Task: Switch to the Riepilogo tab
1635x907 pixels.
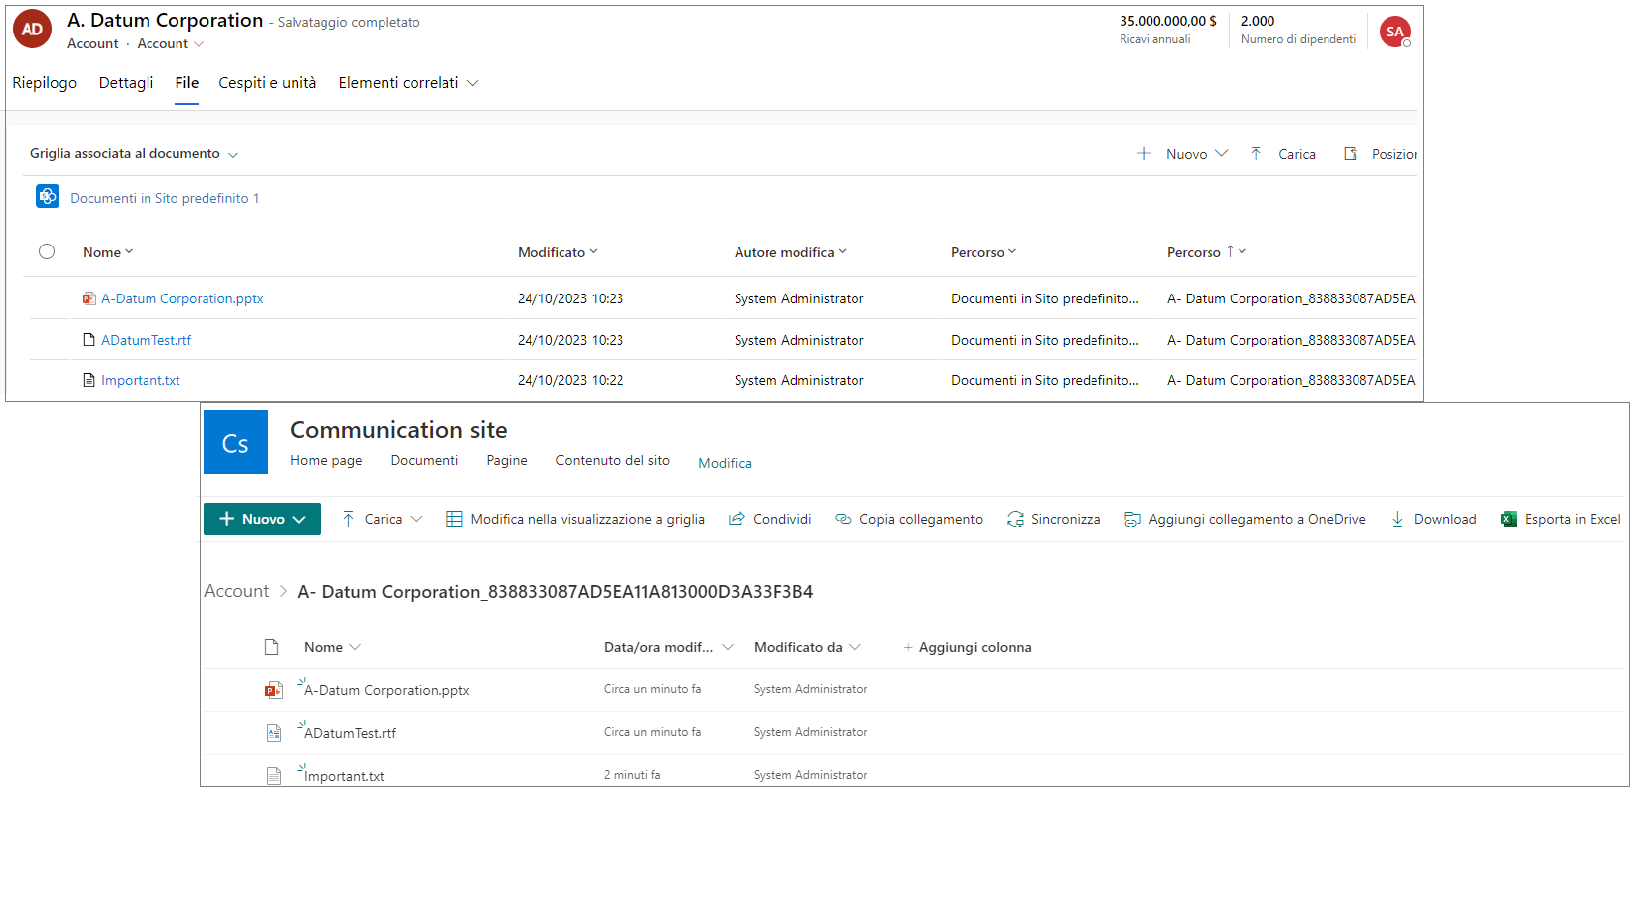Action: click(45, 83)
